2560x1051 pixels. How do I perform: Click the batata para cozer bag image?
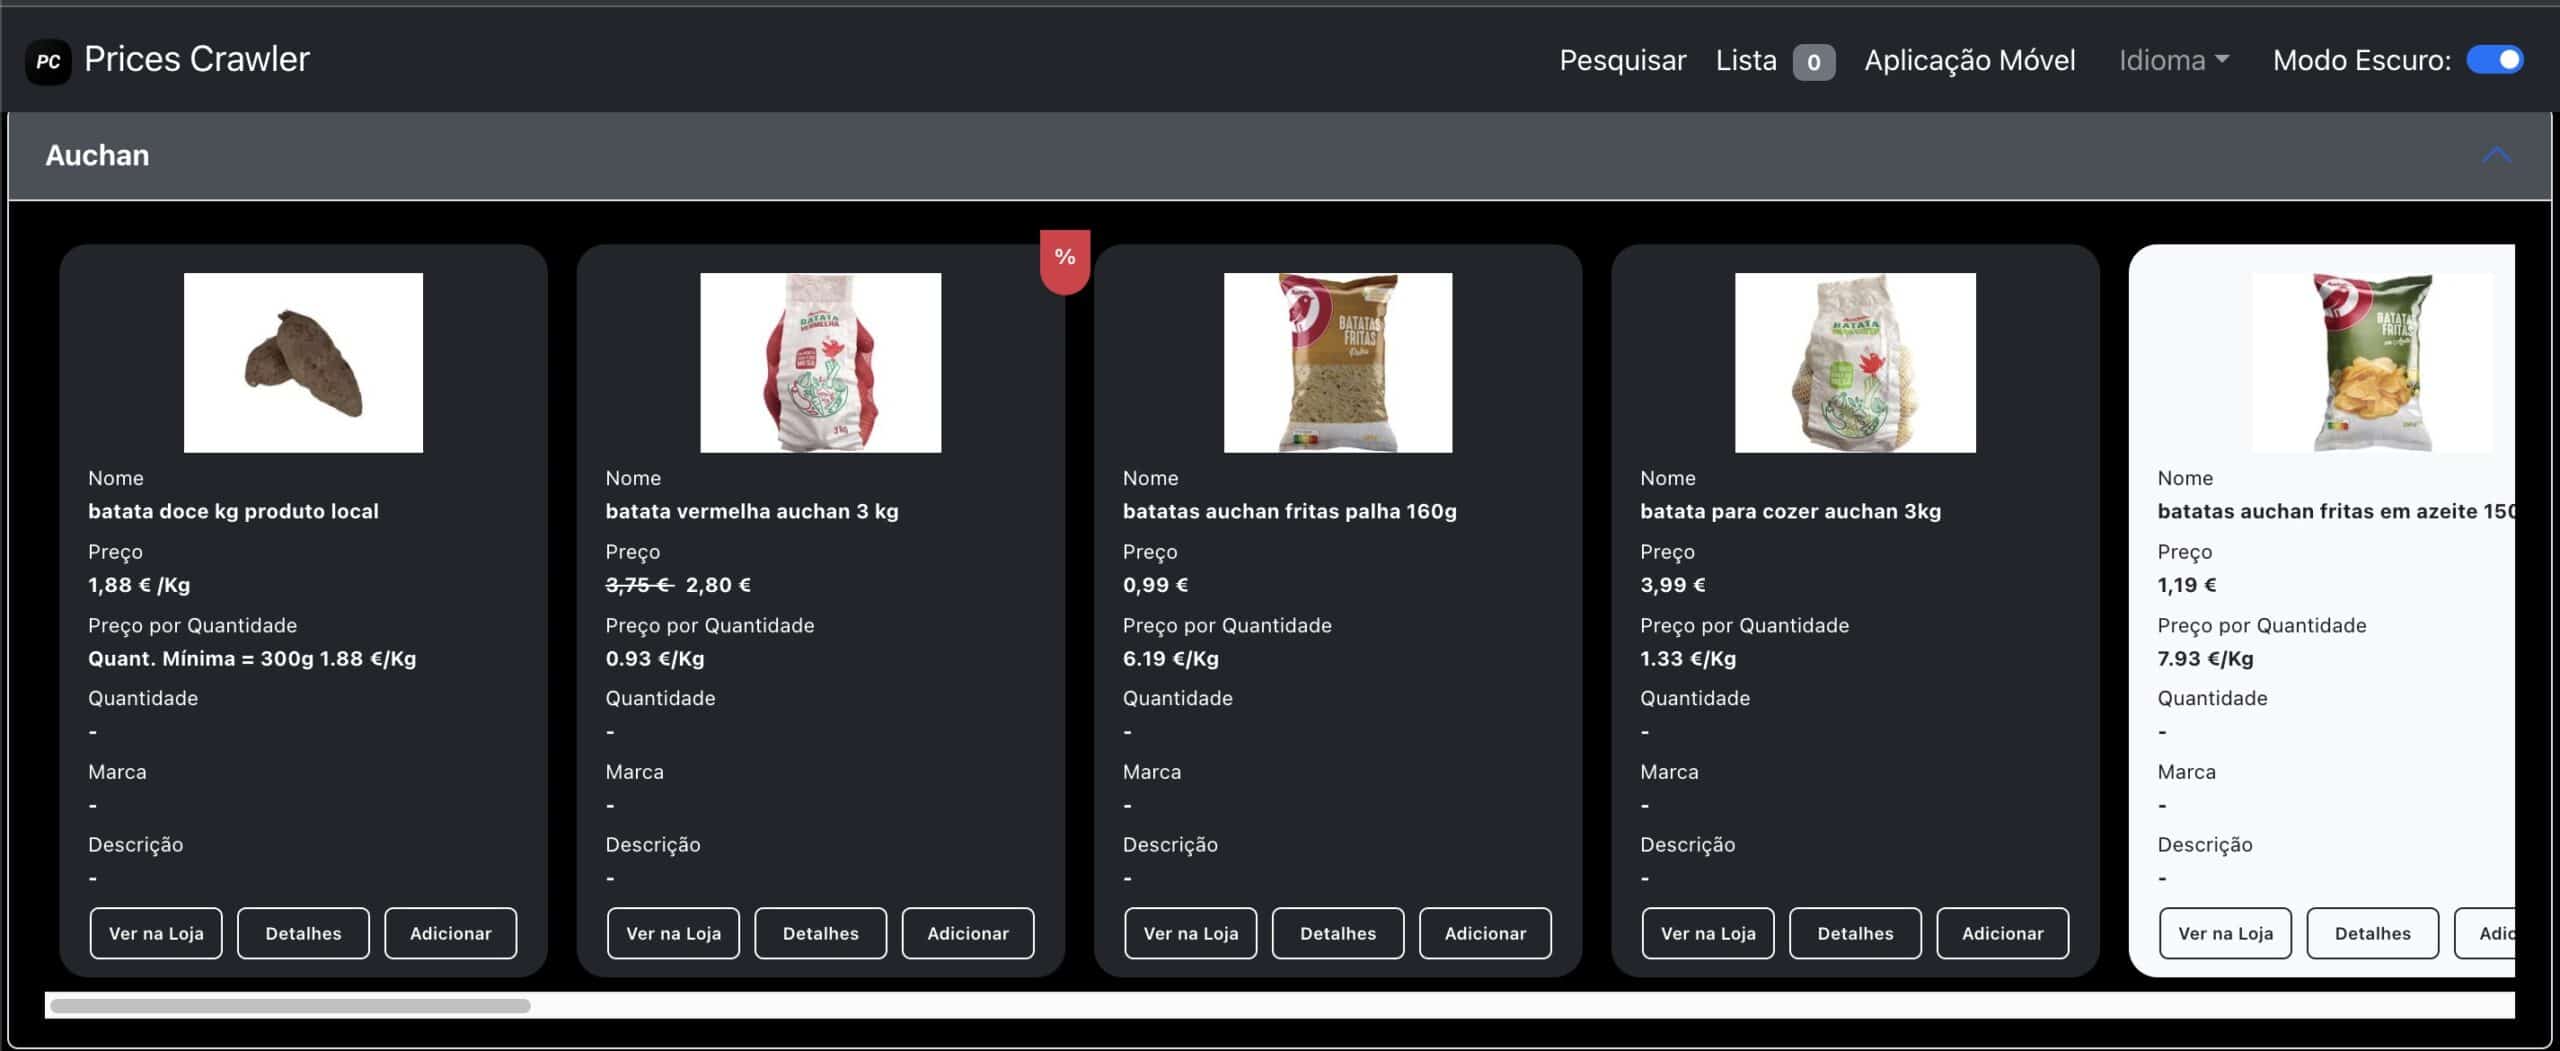[1855, 362]
